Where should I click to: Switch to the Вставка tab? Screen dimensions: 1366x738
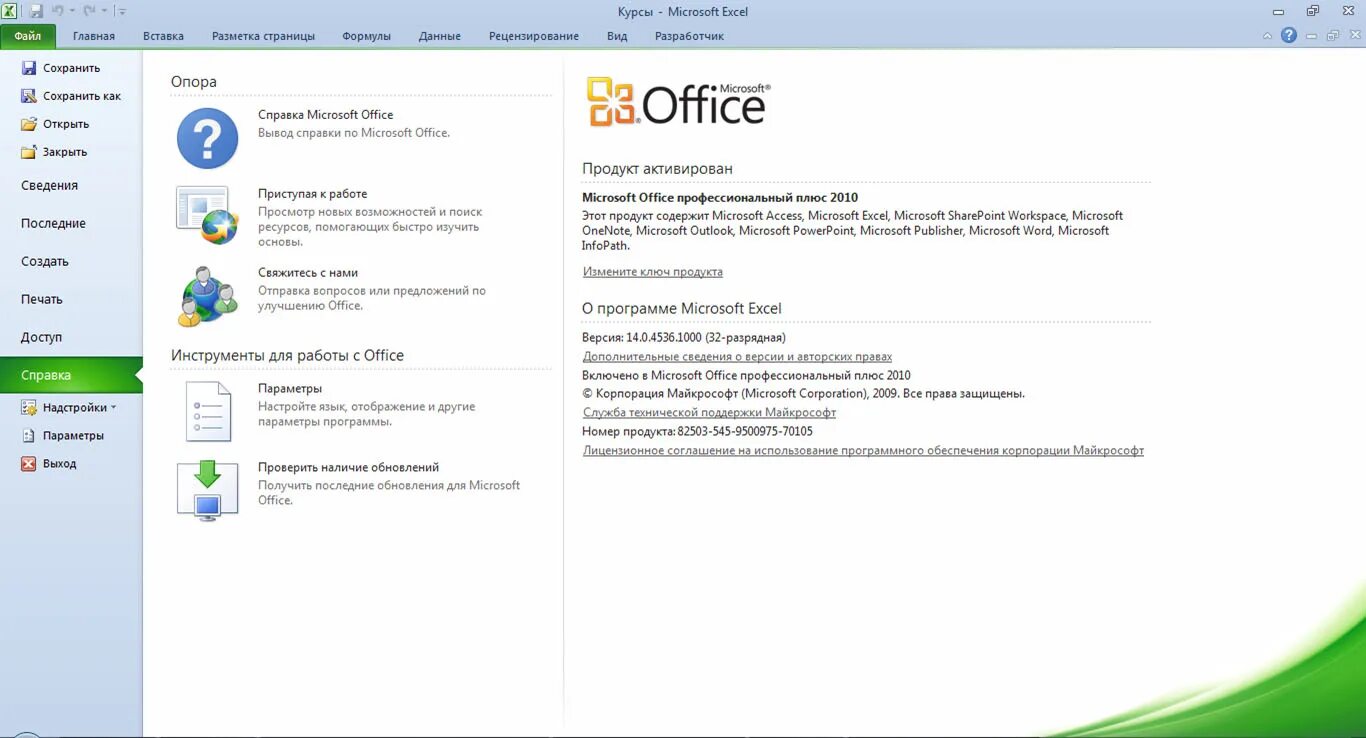[x=163, y=36]
